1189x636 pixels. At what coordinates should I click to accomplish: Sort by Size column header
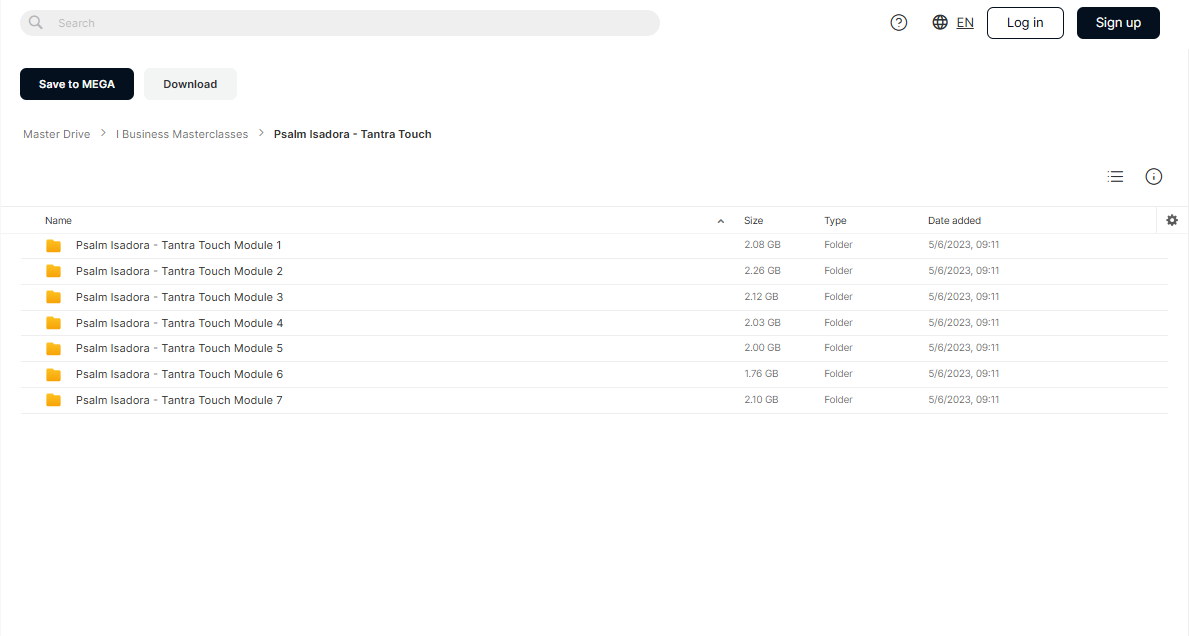(x=753, y=221)
